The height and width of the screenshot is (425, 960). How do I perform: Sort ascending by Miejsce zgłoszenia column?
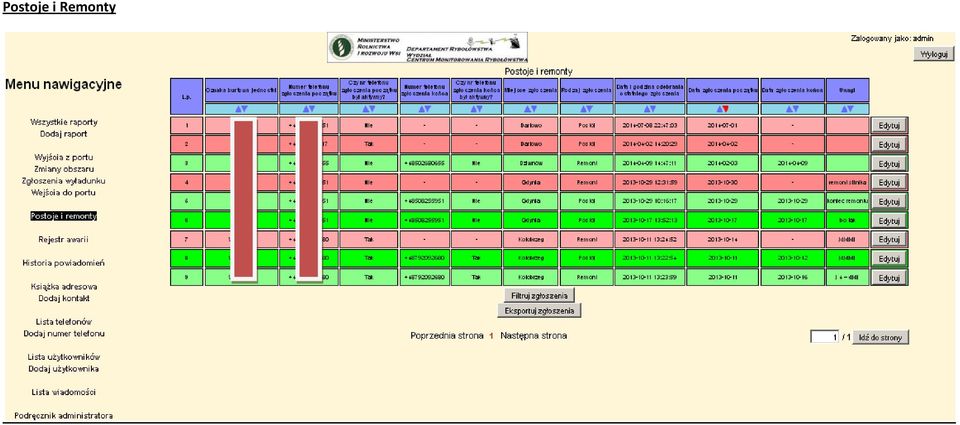[x=527, y=109]
